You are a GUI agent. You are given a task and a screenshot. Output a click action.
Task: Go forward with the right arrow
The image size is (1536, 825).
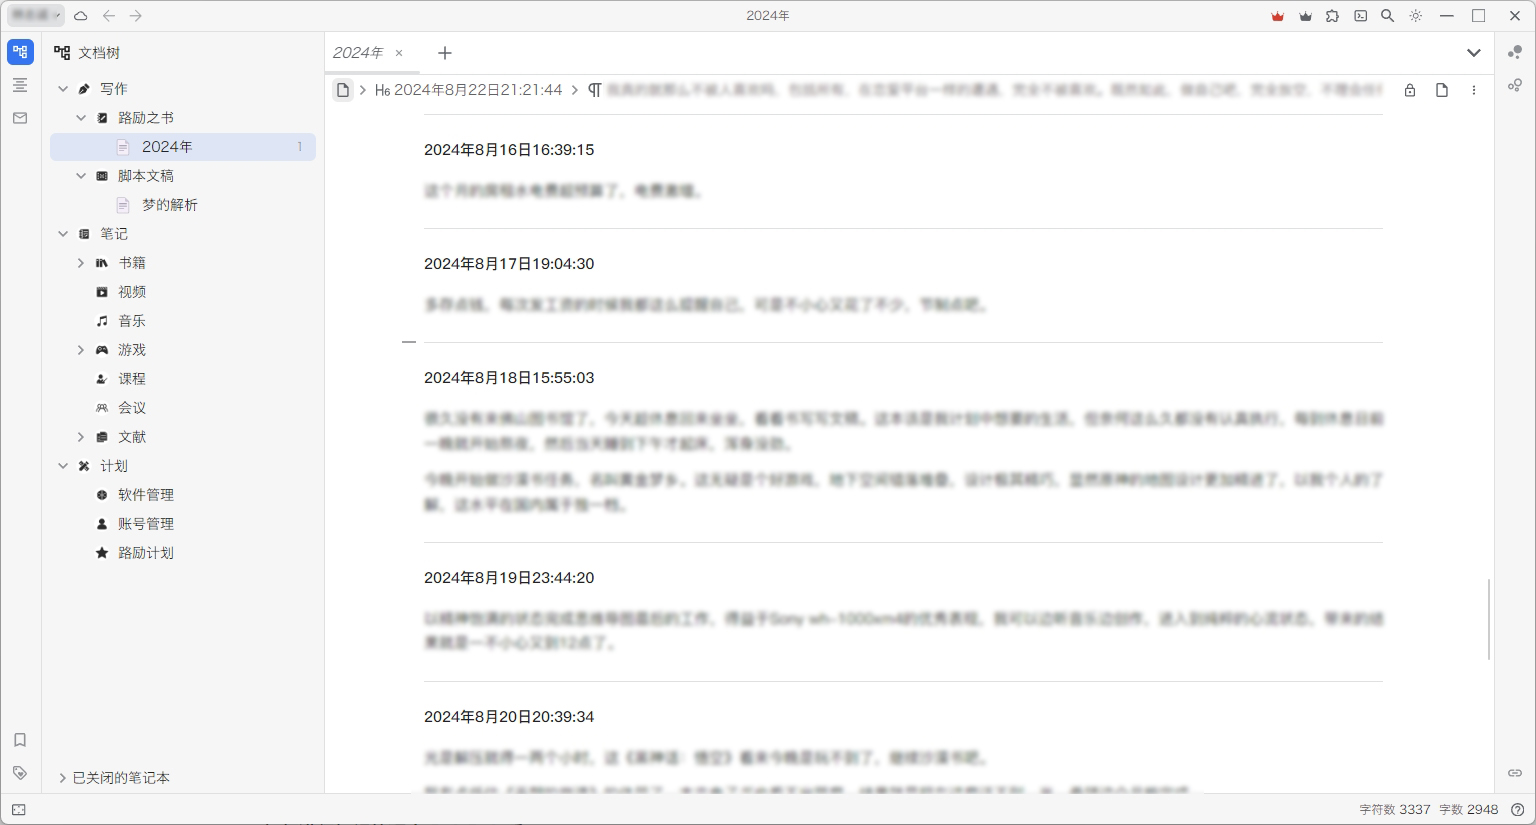tap(136, 16)
